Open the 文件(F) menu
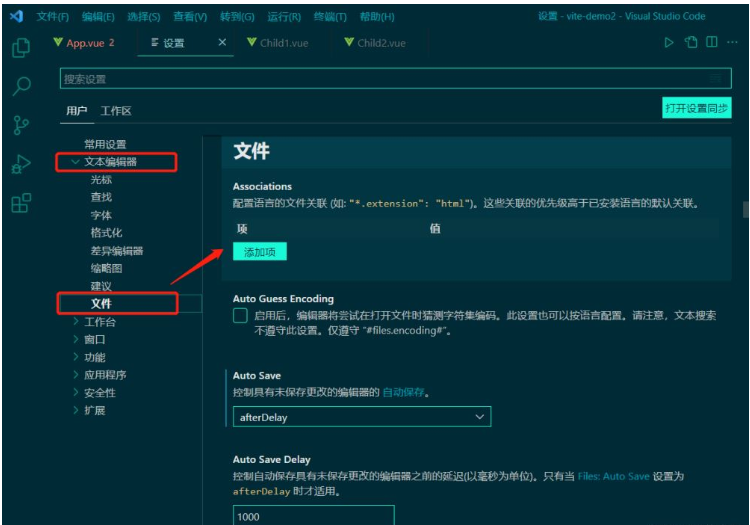Screen dimensions: 750x525 [53, 17]
